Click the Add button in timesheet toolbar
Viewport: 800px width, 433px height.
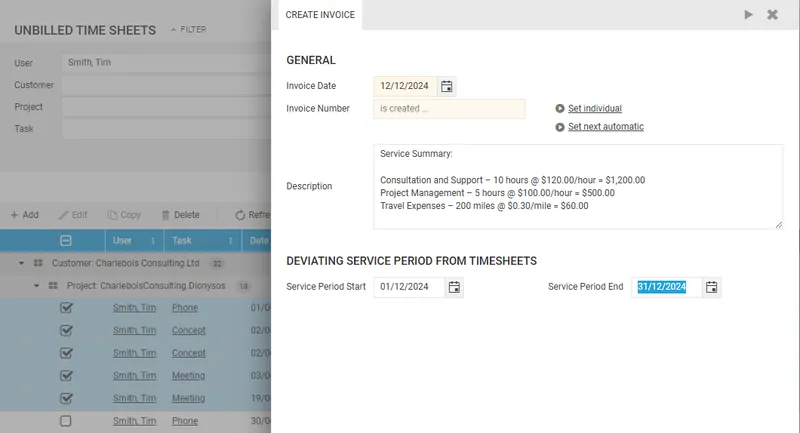click(x=24, y=215)
